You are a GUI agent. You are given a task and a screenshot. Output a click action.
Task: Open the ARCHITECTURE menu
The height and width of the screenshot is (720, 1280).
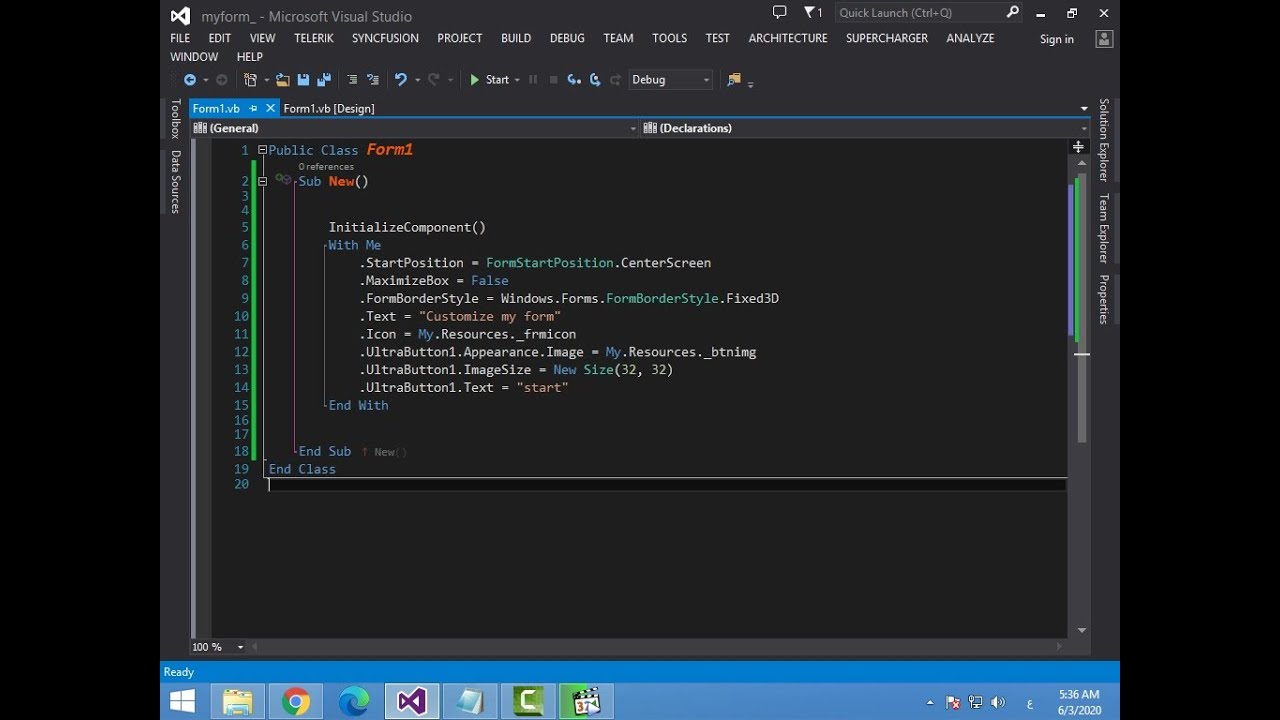click(x=788, y=38)
